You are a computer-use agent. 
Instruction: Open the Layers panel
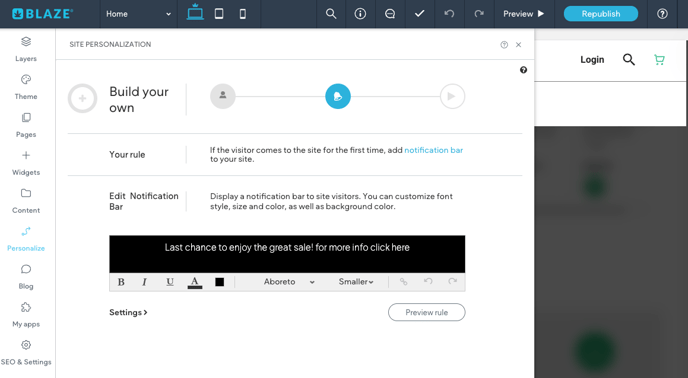tap(26, 49)
